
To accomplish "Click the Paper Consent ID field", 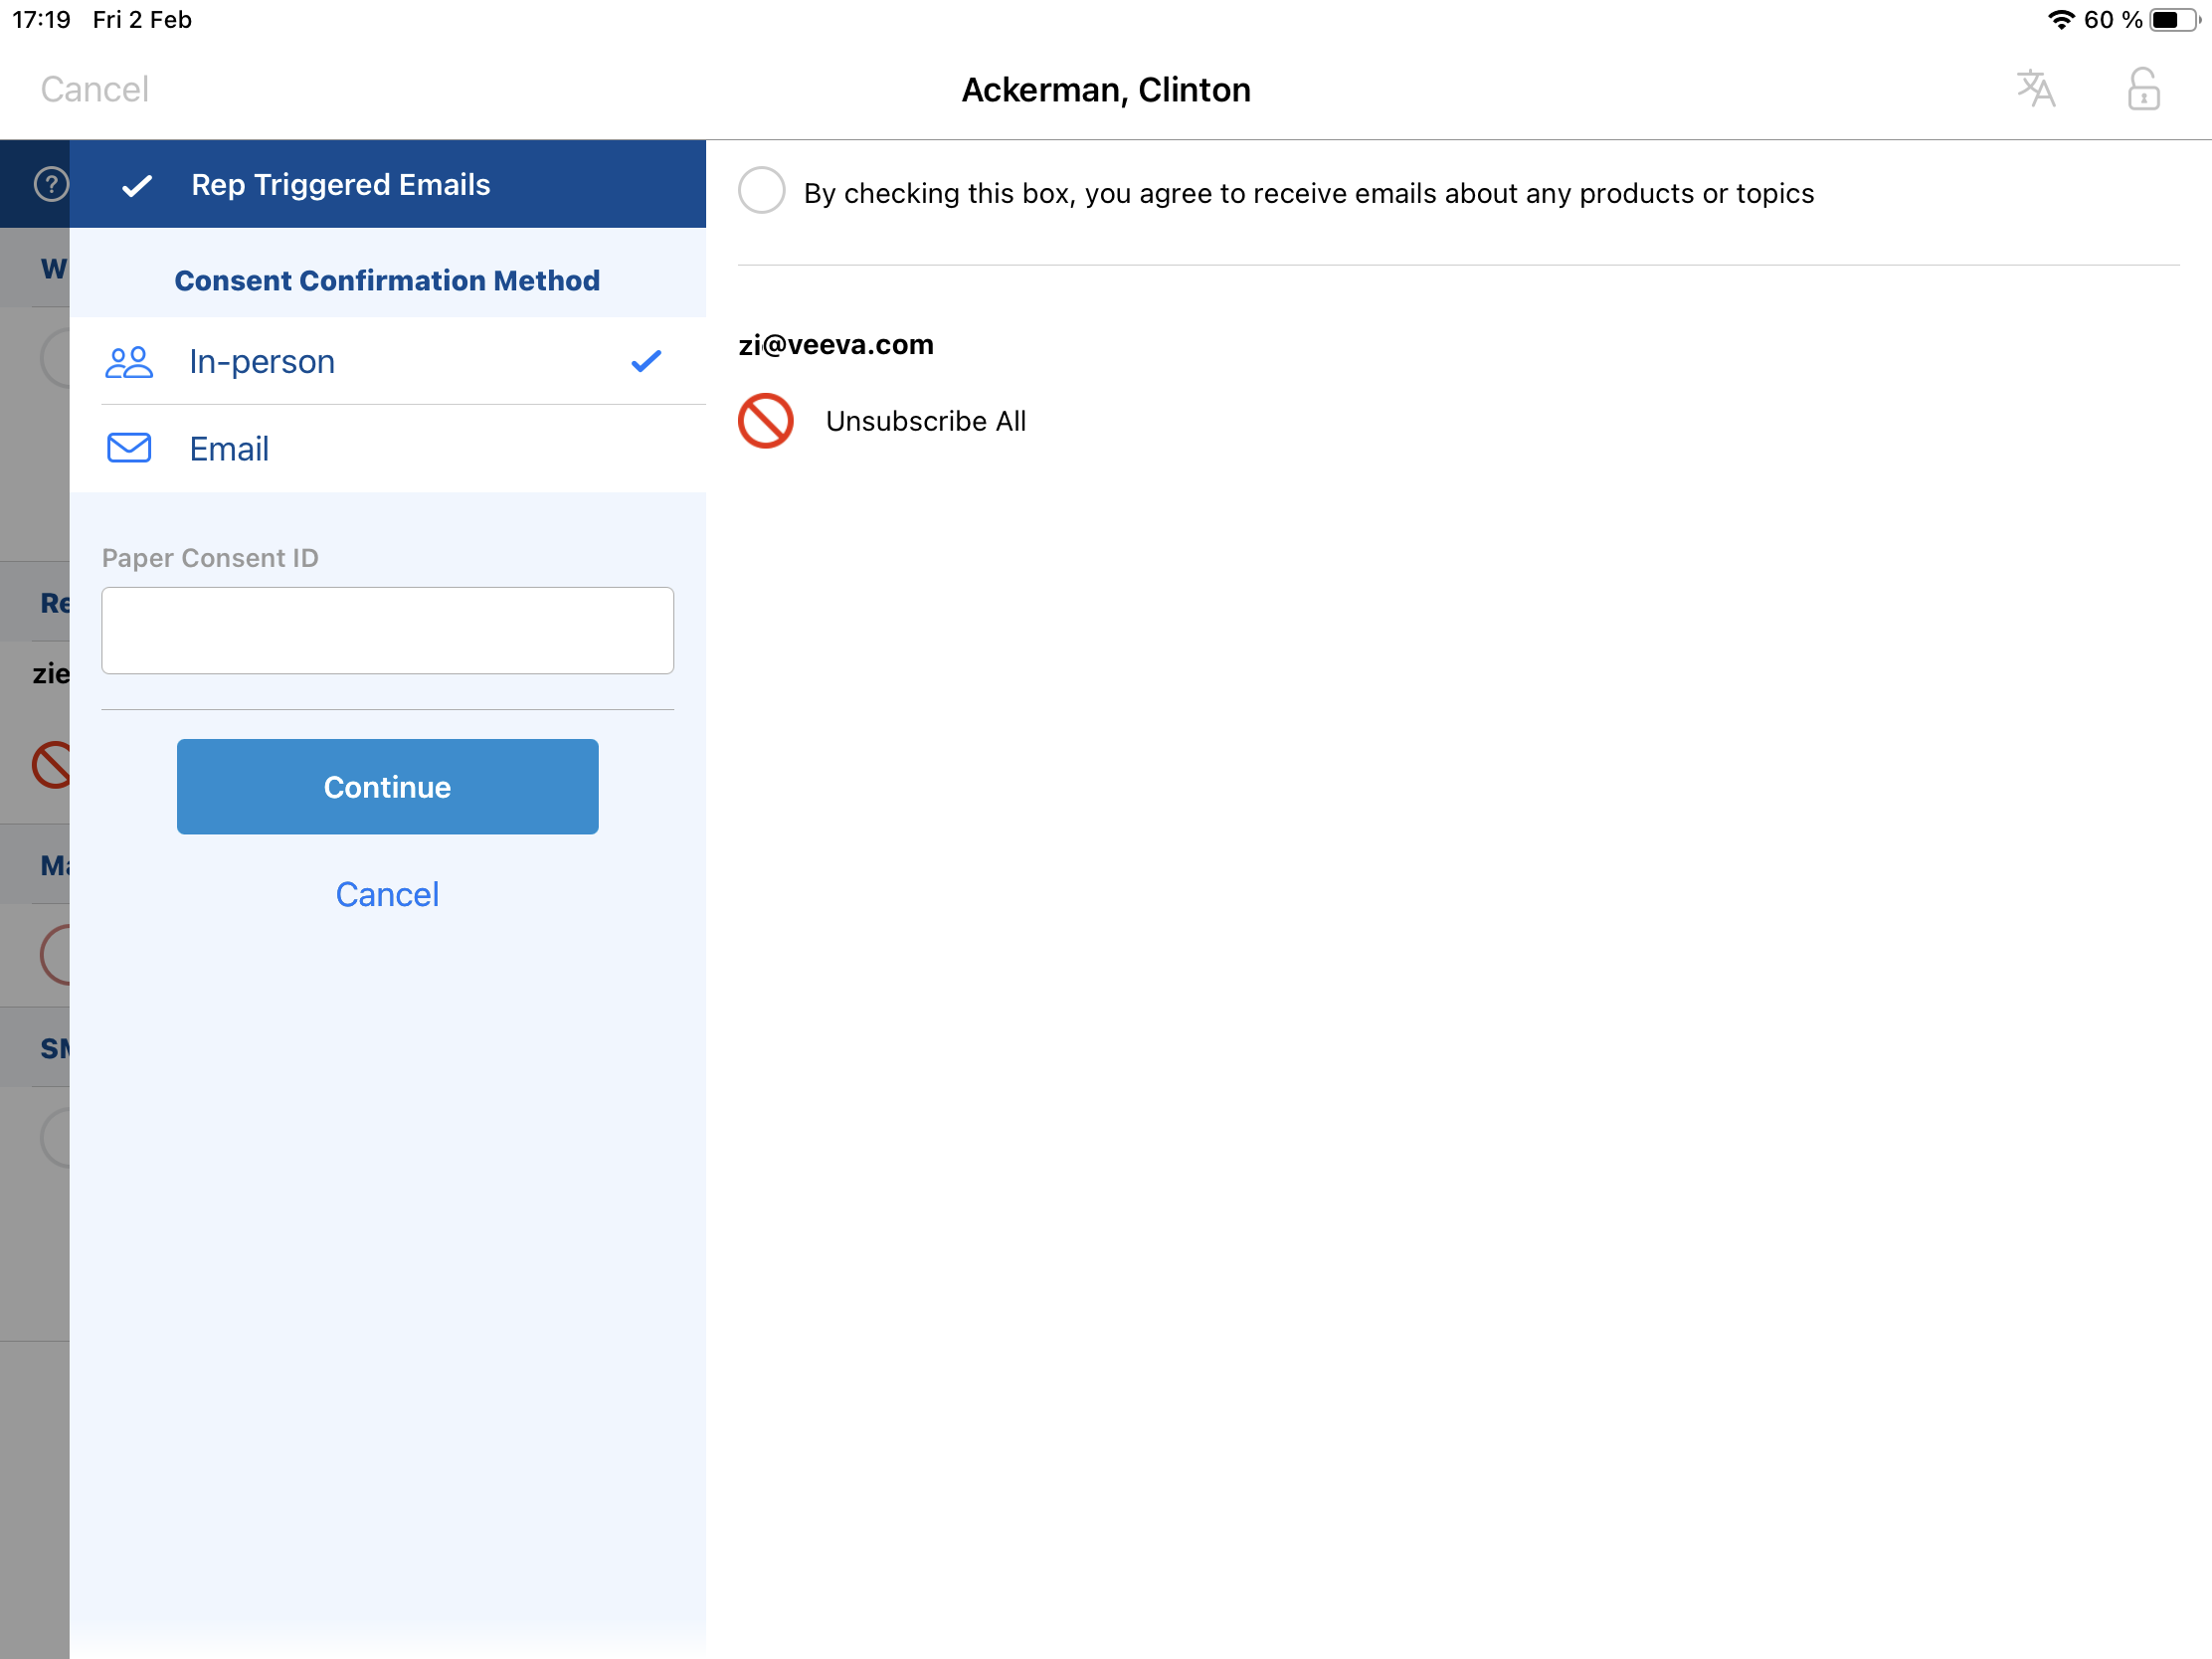I will (x=387, y=630).
